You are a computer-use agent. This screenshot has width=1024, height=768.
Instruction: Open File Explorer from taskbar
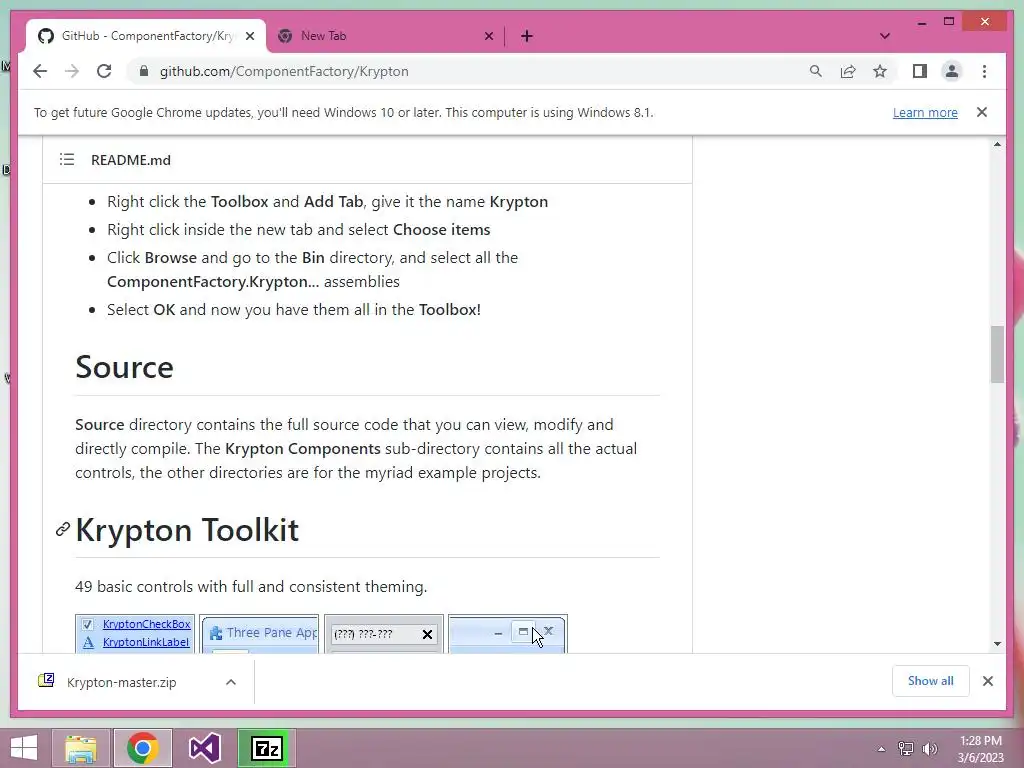(x=81, y=748)
